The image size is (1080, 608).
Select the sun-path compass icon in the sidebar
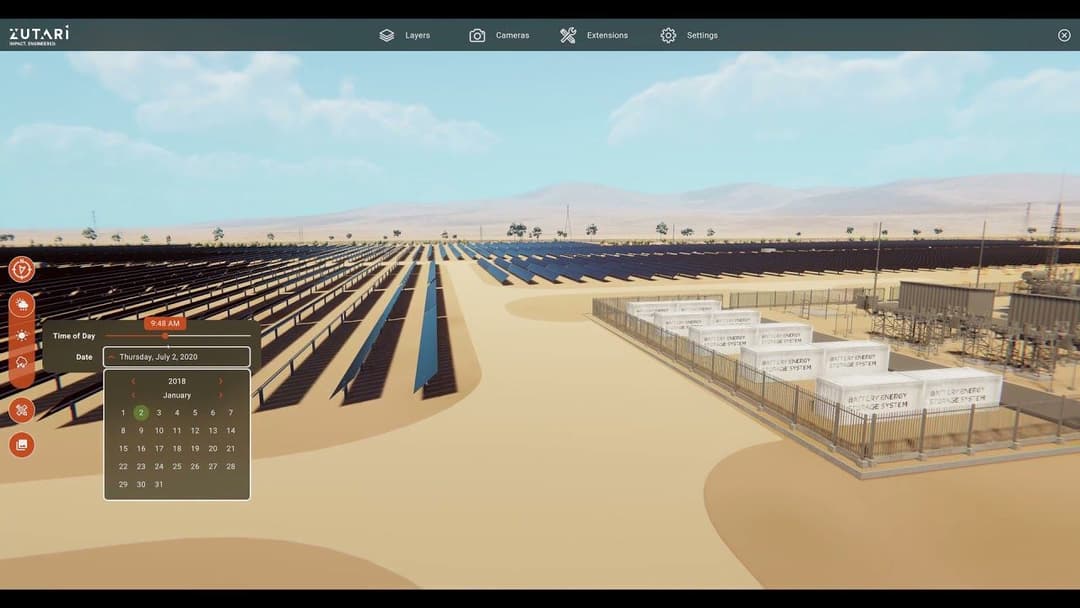point(22,268)
